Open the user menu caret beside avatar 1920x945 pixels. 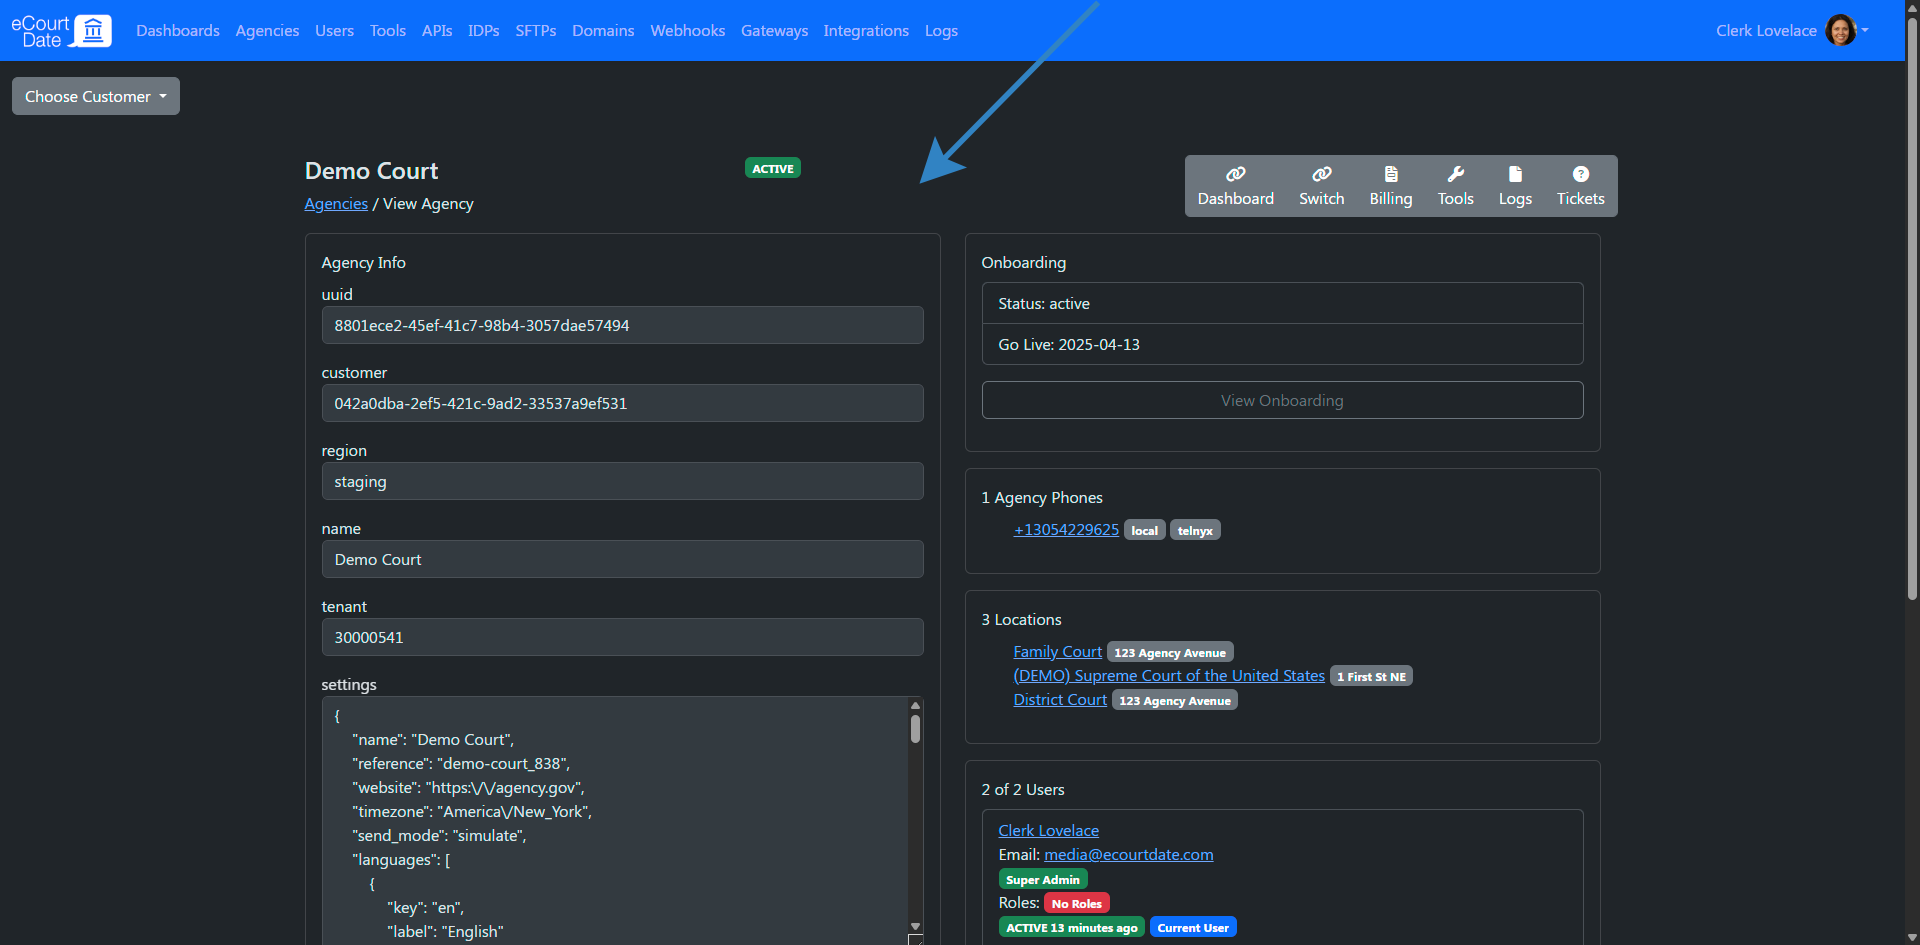coord(1865,30)
